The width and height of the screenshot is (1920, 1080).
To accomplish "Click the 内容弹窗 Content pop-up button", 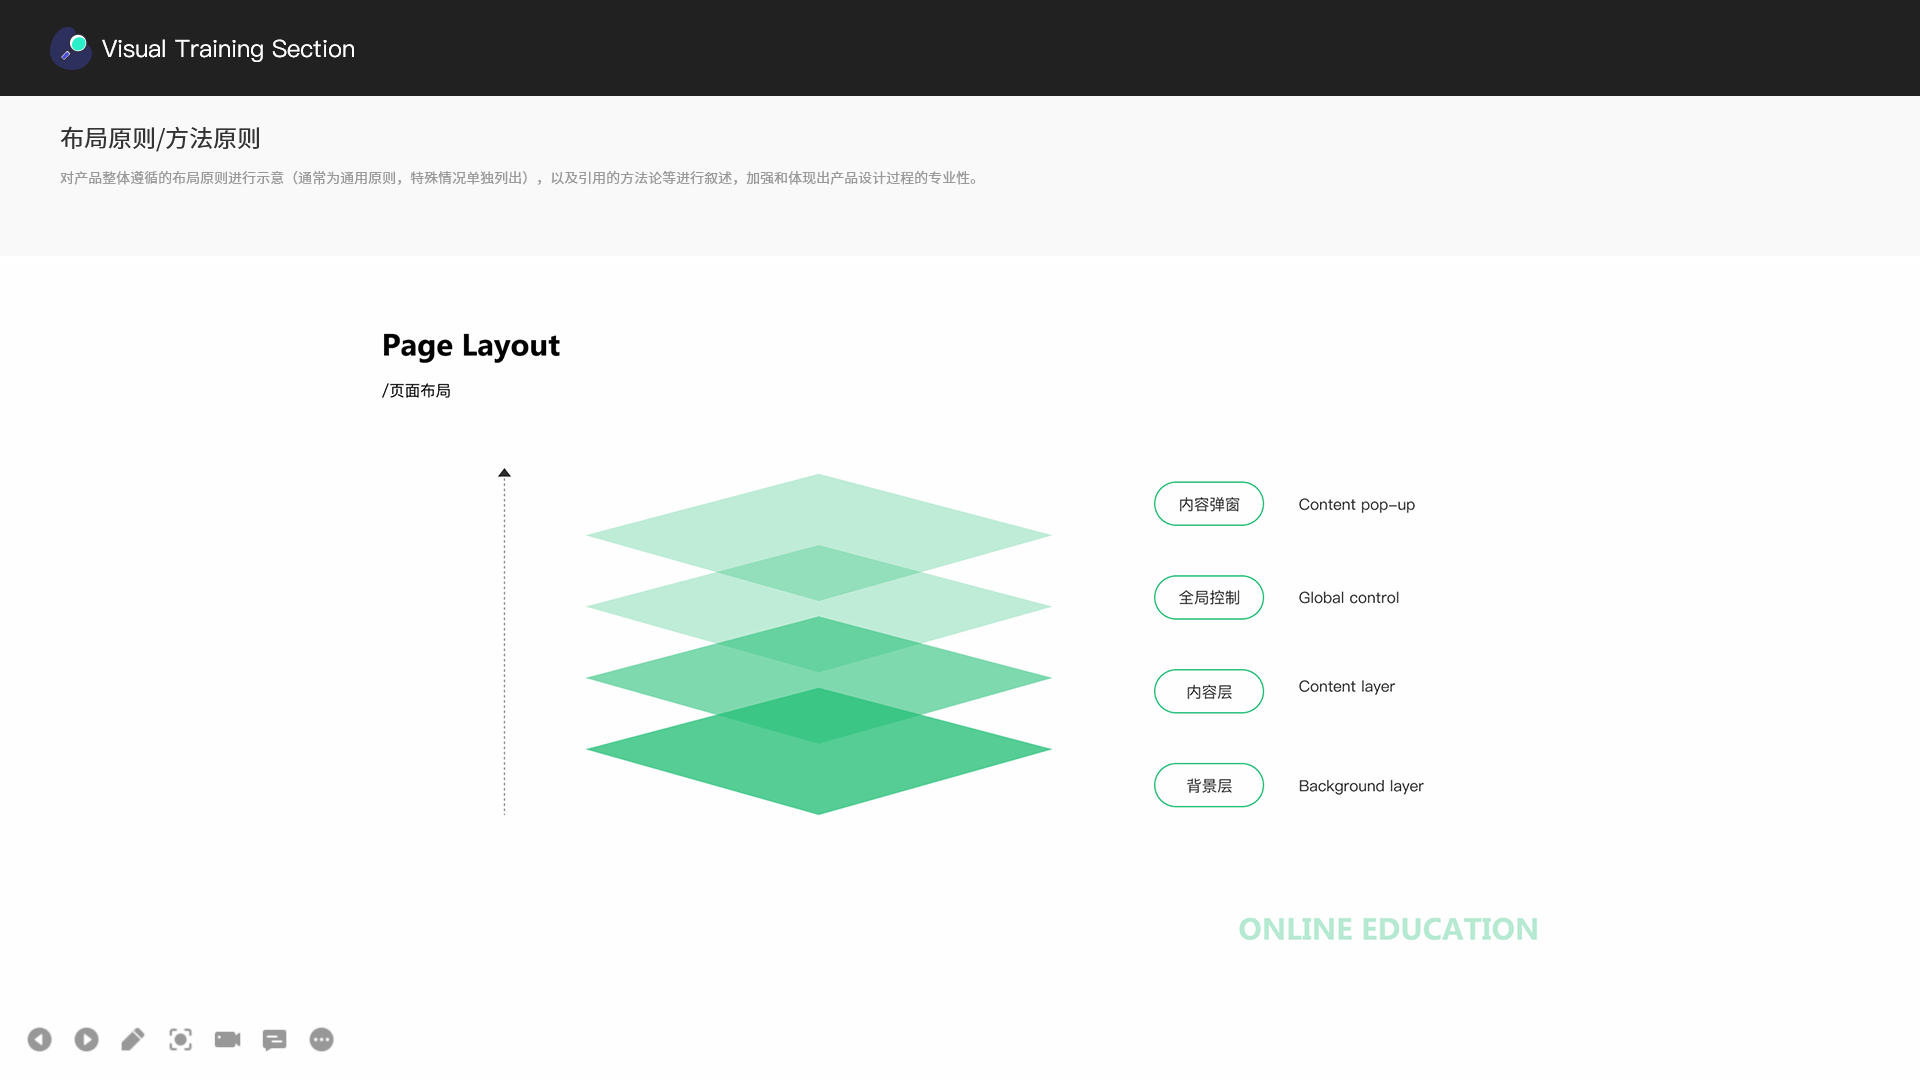I will 1207,504.
